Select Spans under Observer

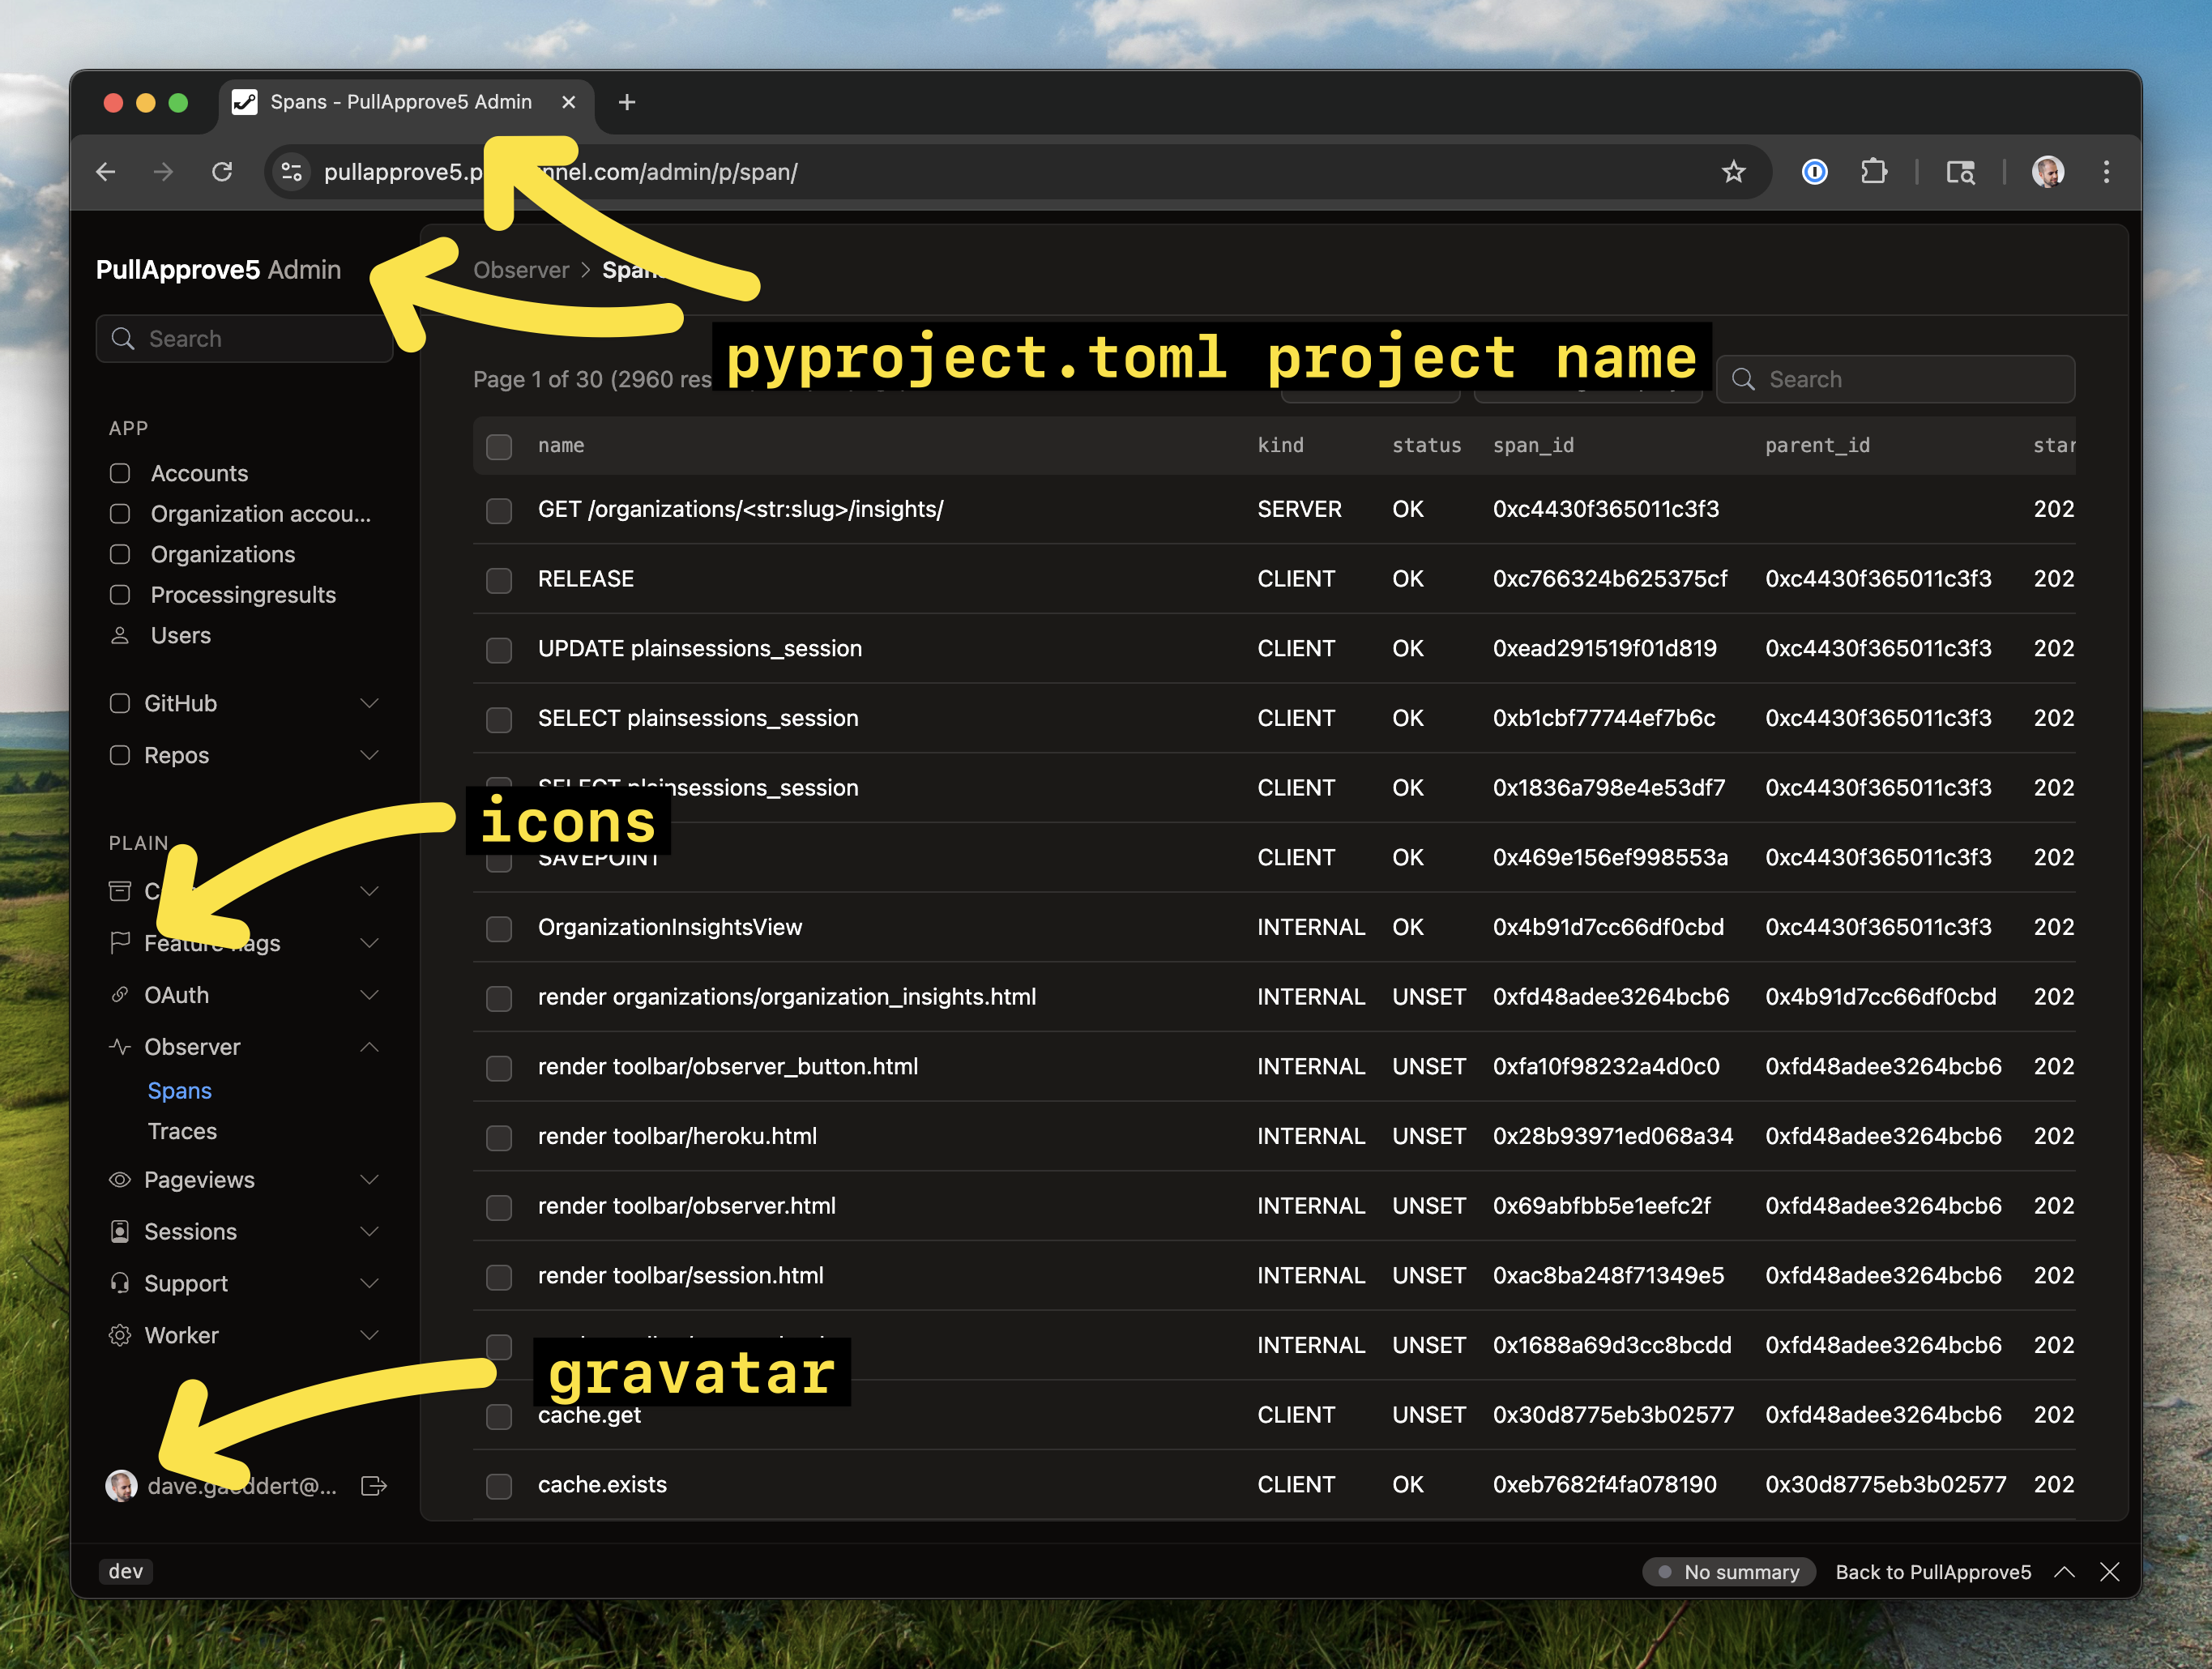[x=179, y=1091]
